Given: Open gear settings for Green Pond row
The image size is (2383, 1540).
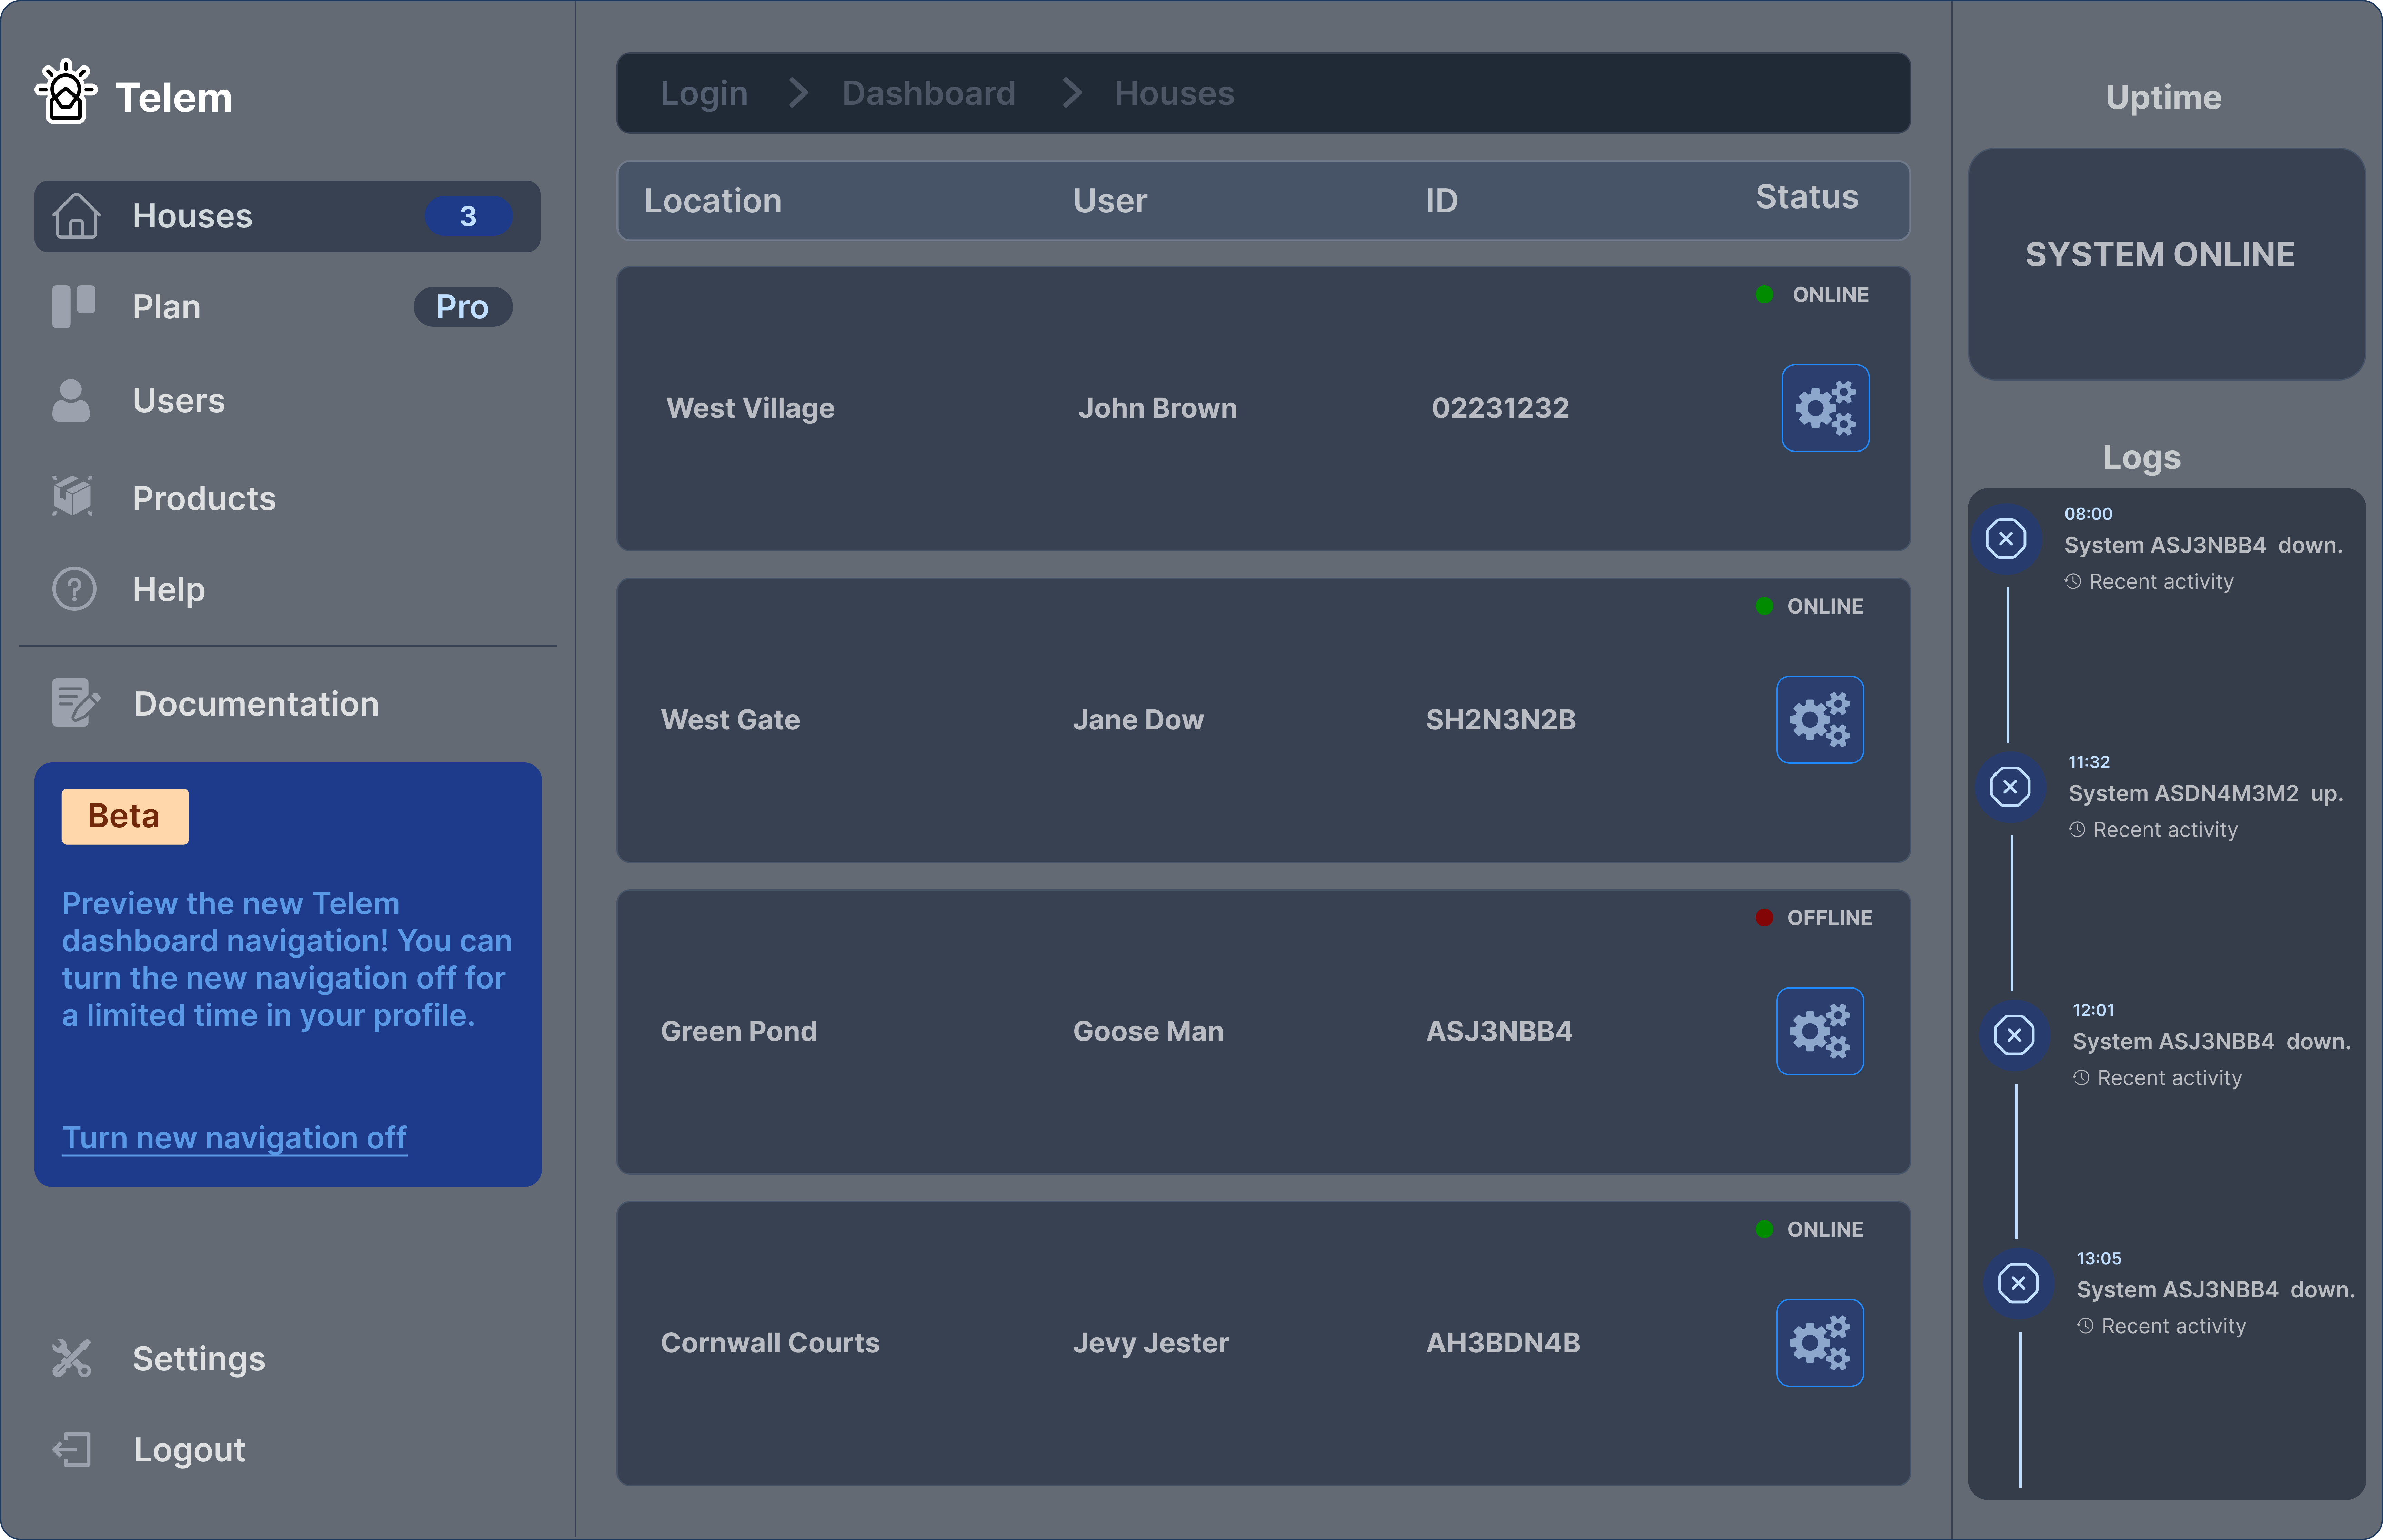Looking at the screenshot, I should point(1820,1031).
